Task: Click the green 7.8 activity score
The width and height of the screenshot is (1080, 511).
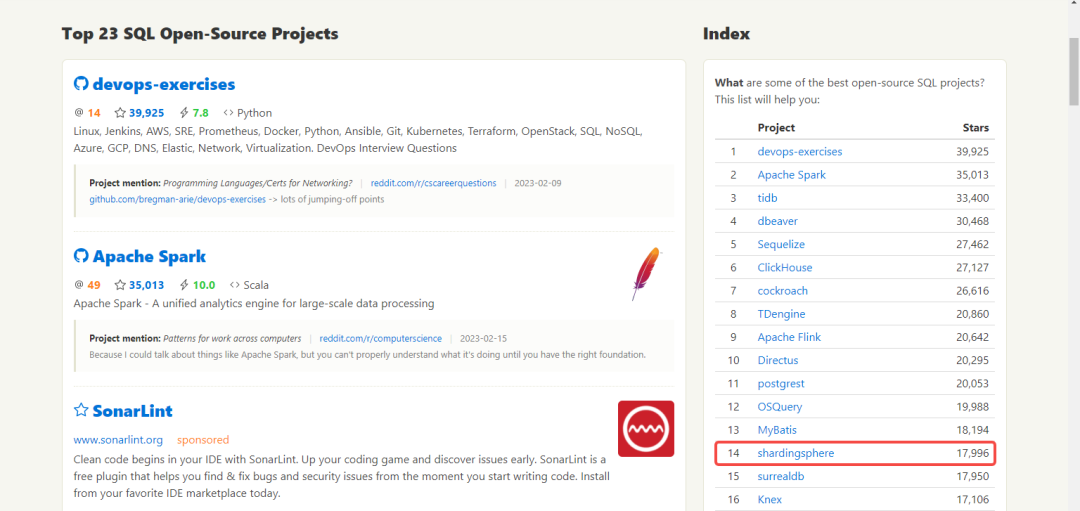Action: click(x=200, y=113)
